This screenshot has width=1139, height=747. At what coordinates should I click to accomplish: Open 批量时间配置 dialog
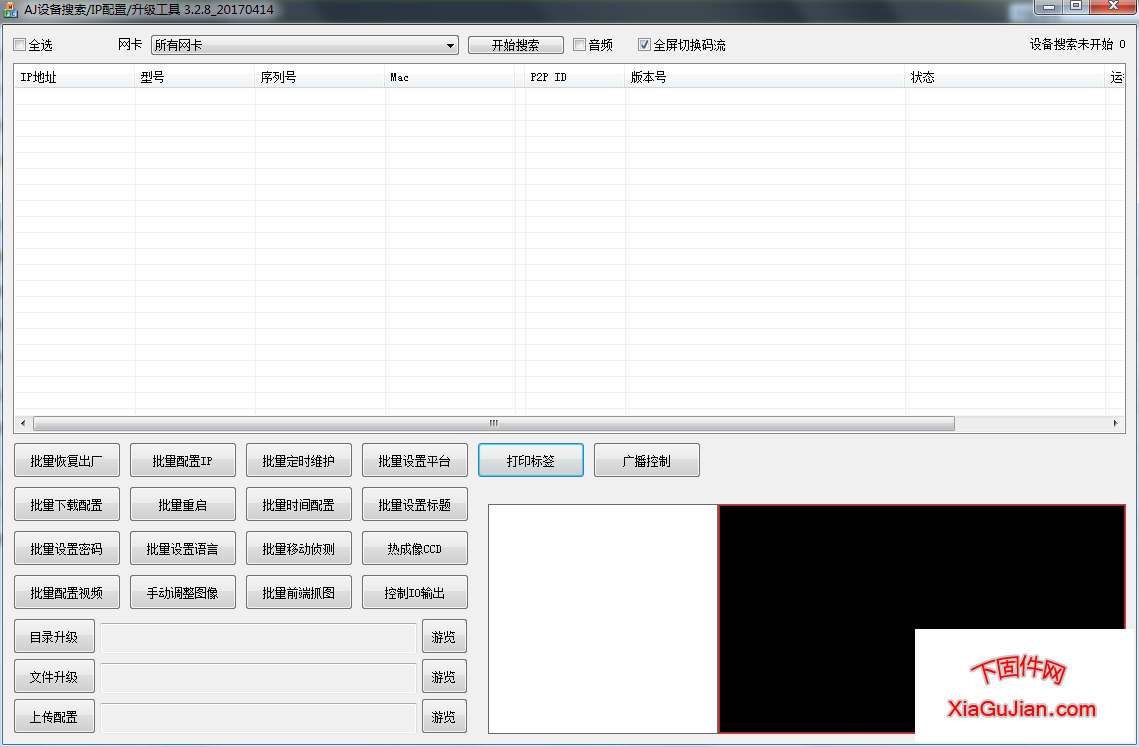pos(299,504)
